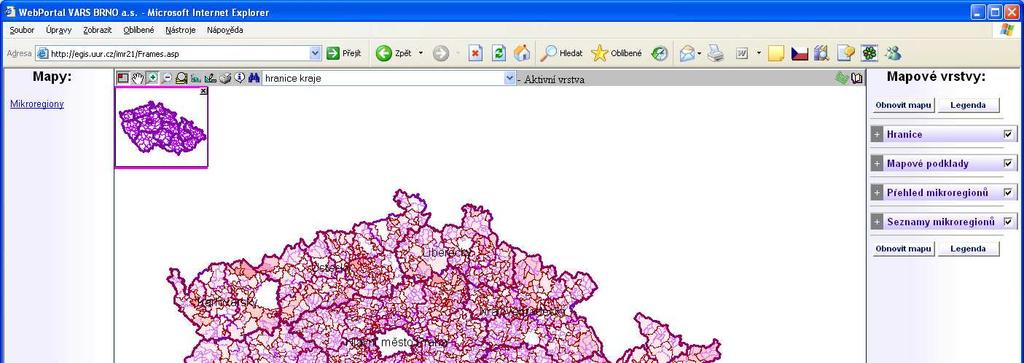Click the map print icon
1024x363 pixels.
[x=225, y=78]
